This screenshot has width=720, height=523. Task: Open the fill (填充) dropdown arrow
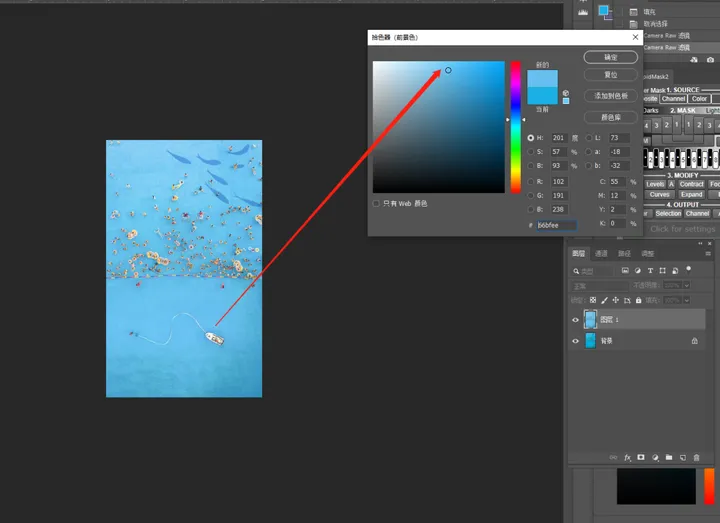[686, 300]
